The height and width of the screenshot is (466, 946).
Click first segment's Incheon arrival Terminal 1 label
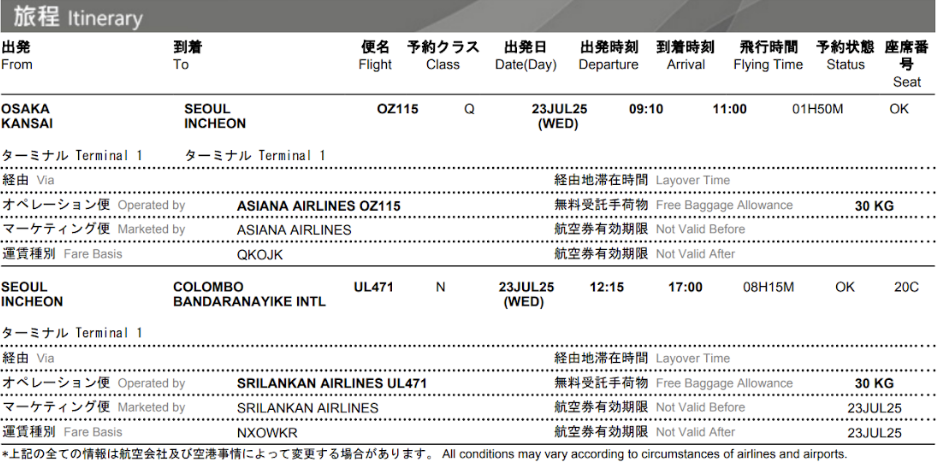255,156
